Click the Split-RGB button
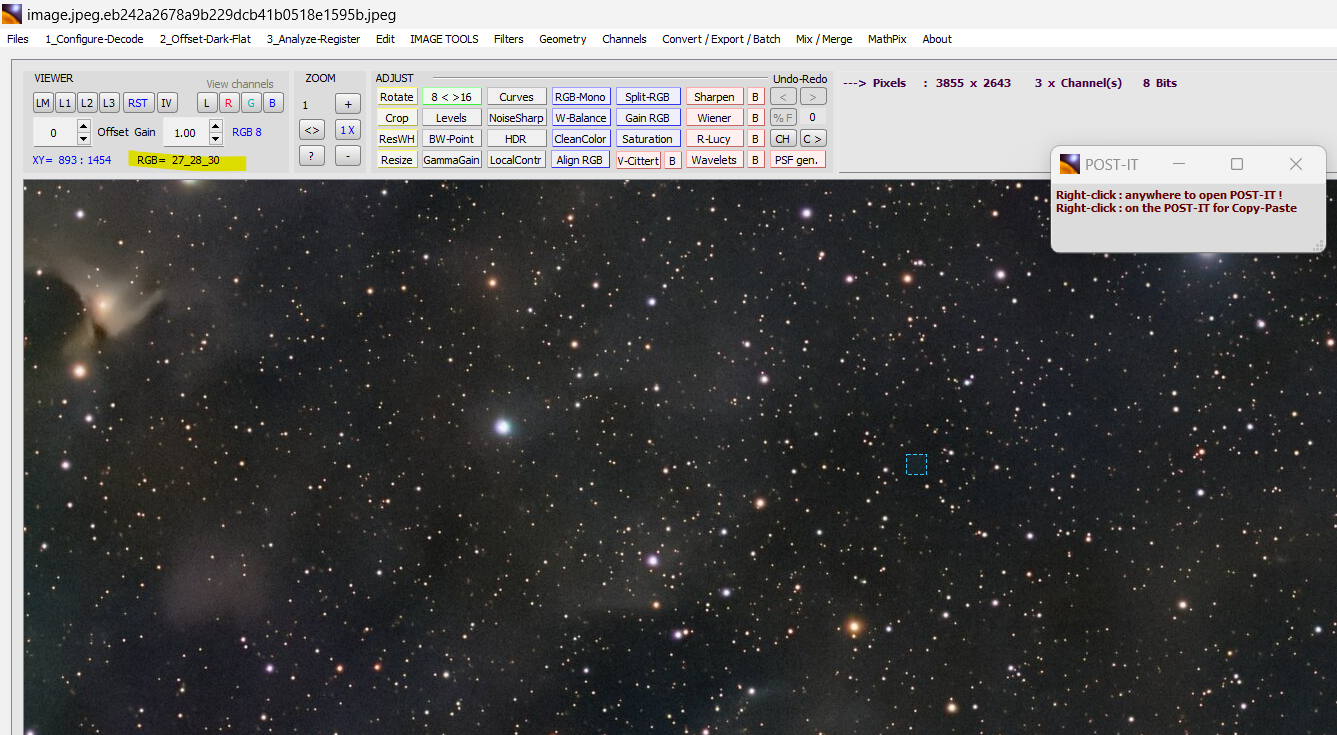1337x735 pixels. (x=648, y=97)
